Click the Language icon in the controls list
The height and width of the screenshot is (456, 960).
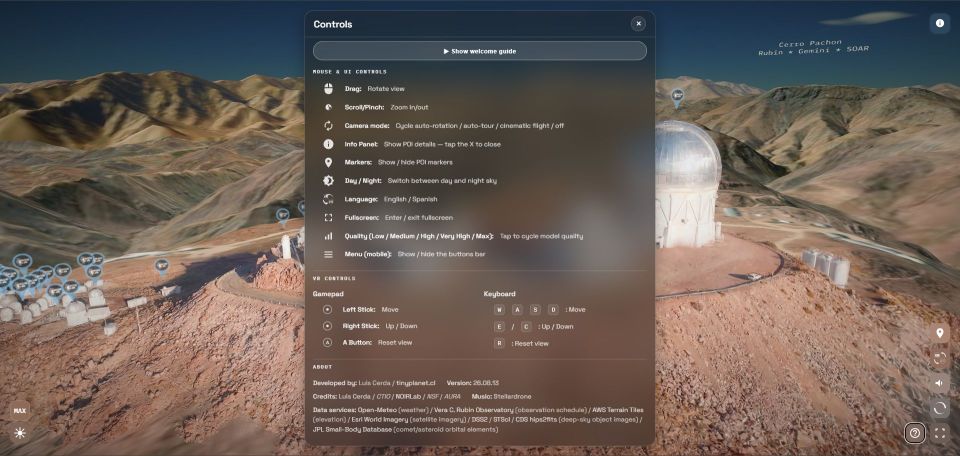[x=328, y=199]
